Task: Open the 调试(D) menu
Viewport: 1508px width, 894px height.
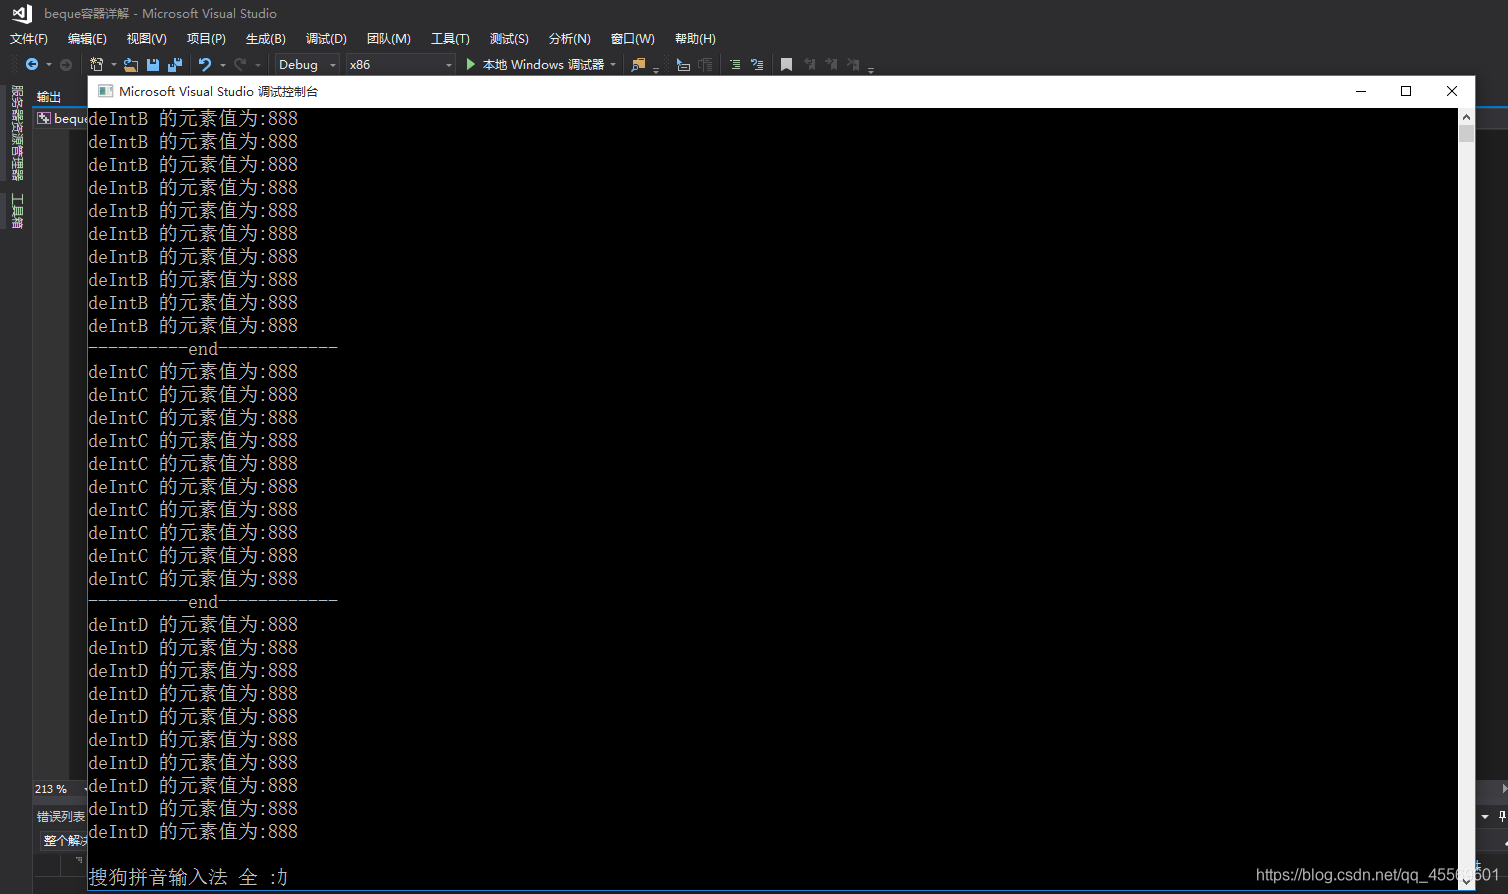Action: [x=326, y=39]
